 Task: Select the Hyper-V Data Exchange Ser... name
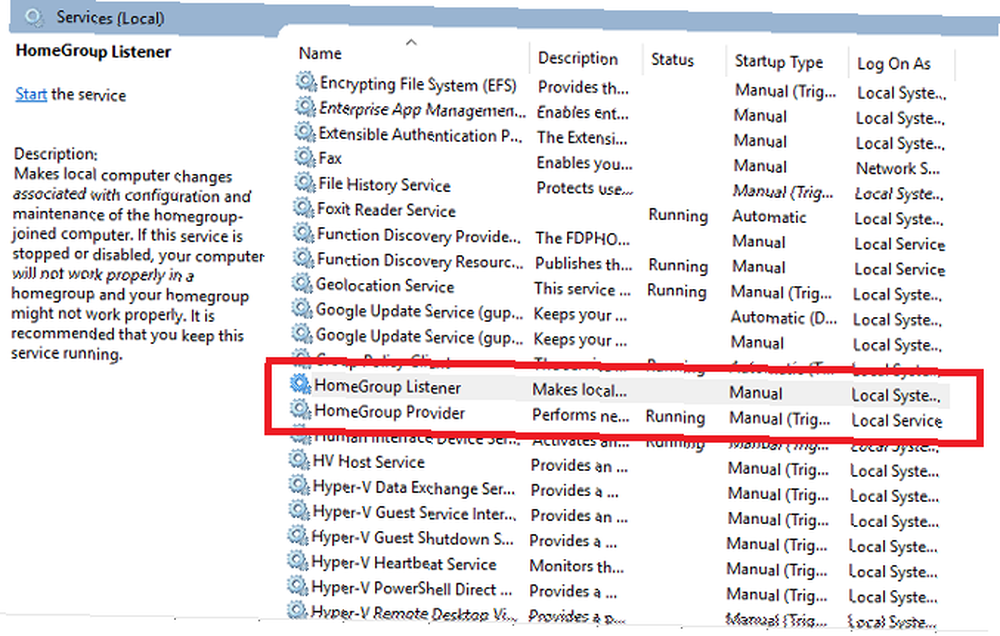click(413, 487)
